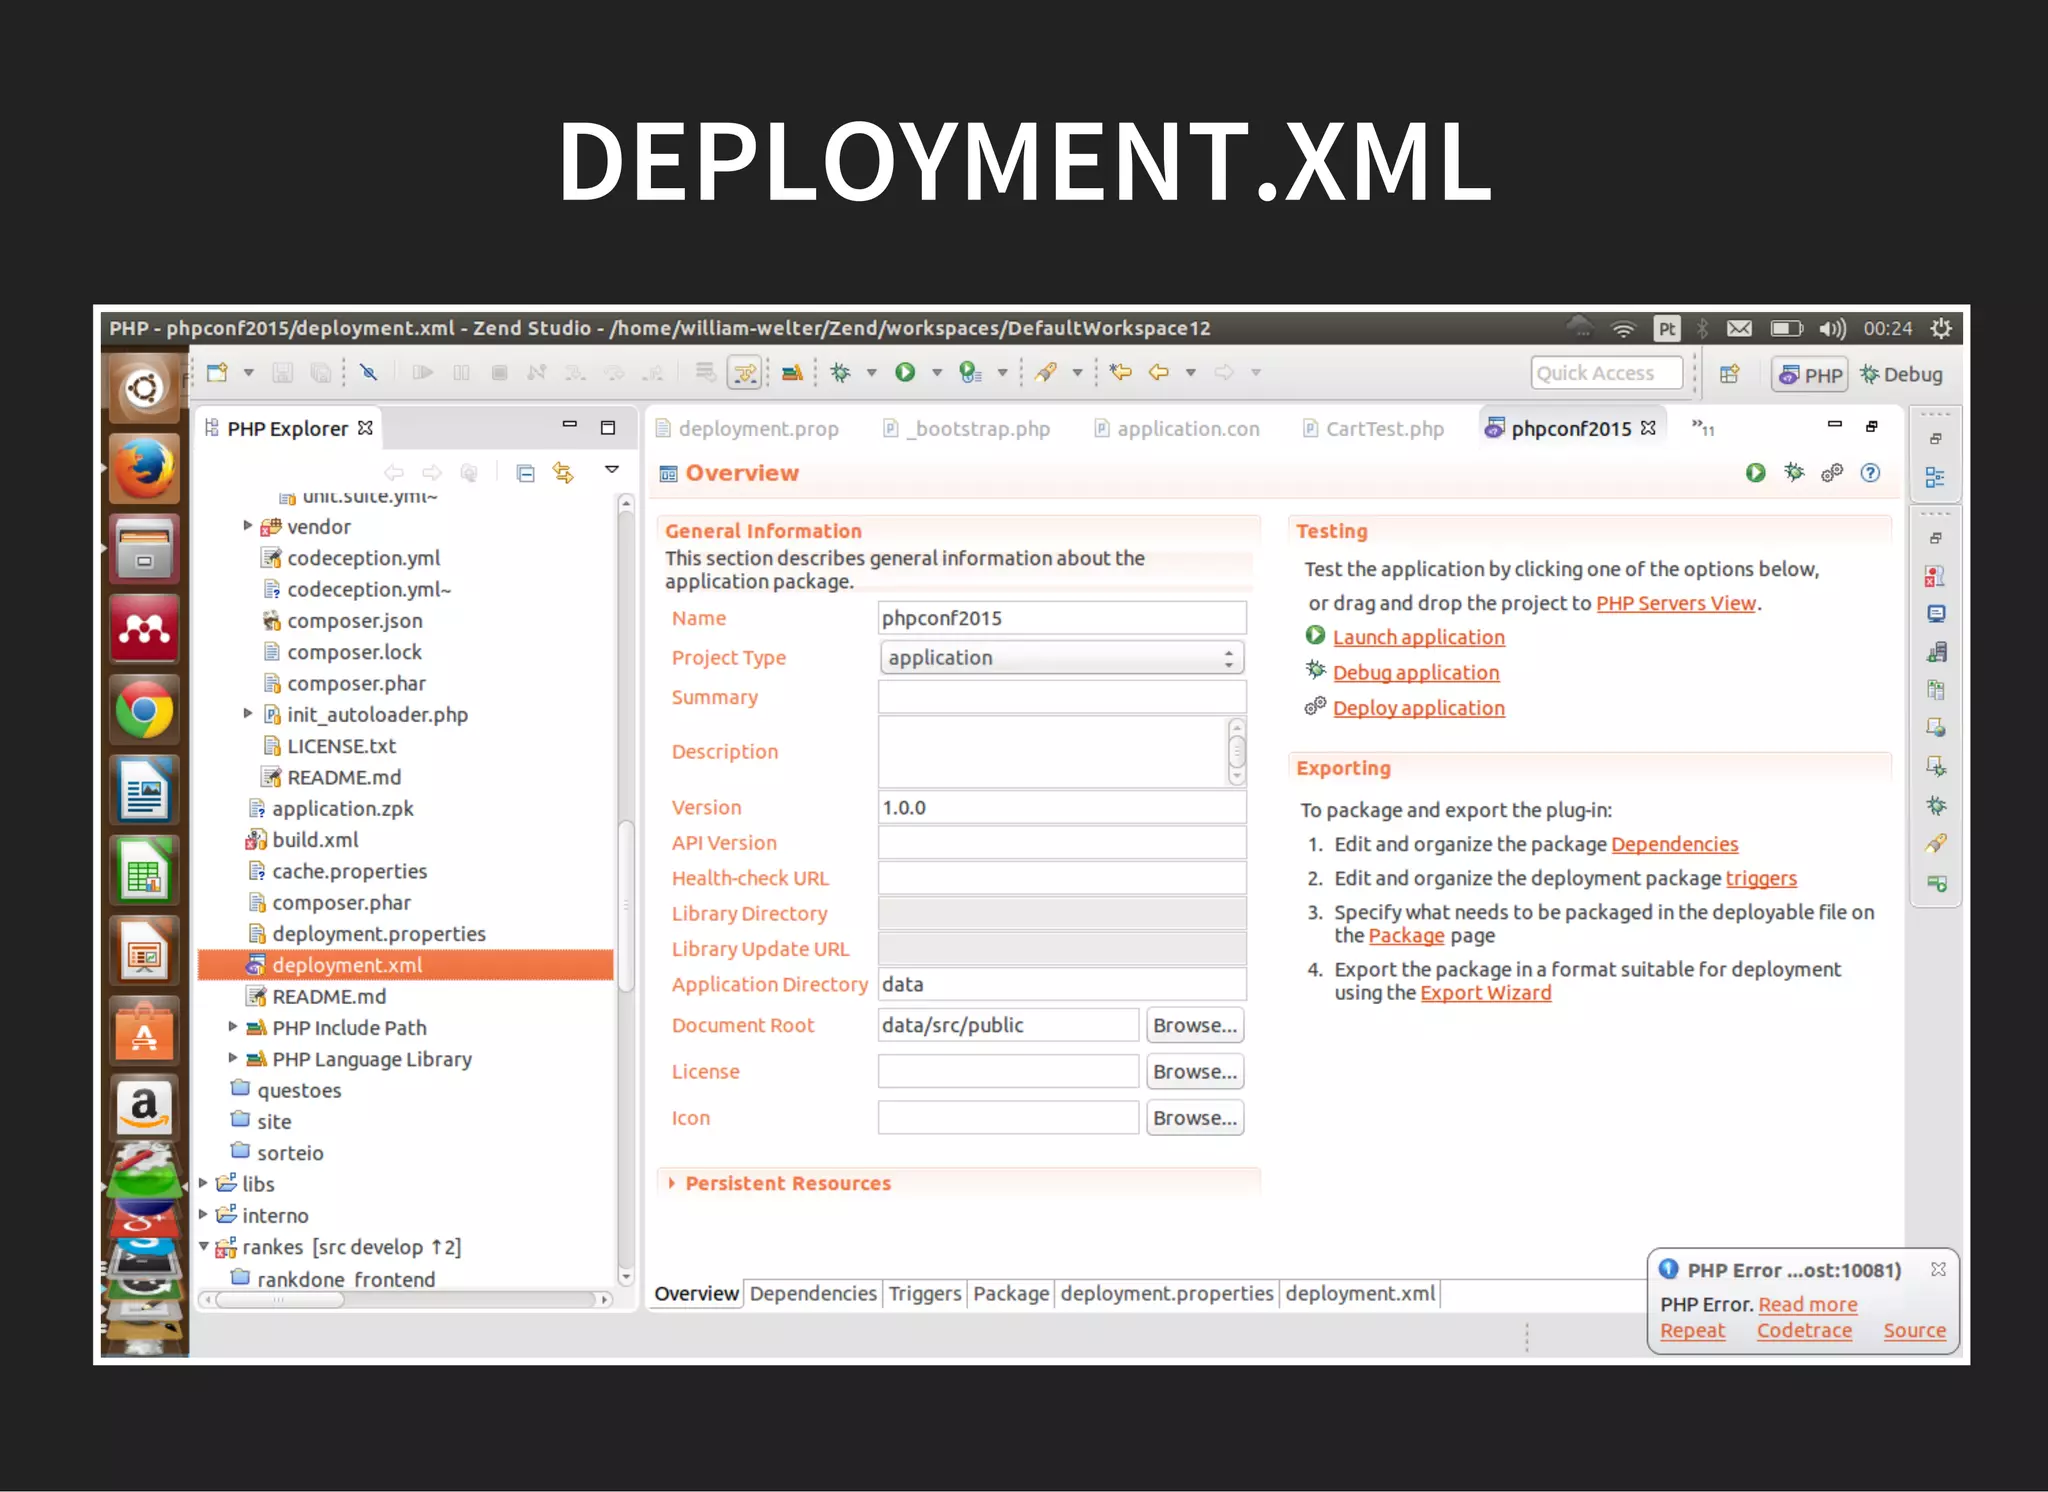The image size is (2048, 1492).
Task: Open the PHP Servers View link
Action: pyautogui.click(x=1676, y=603)
